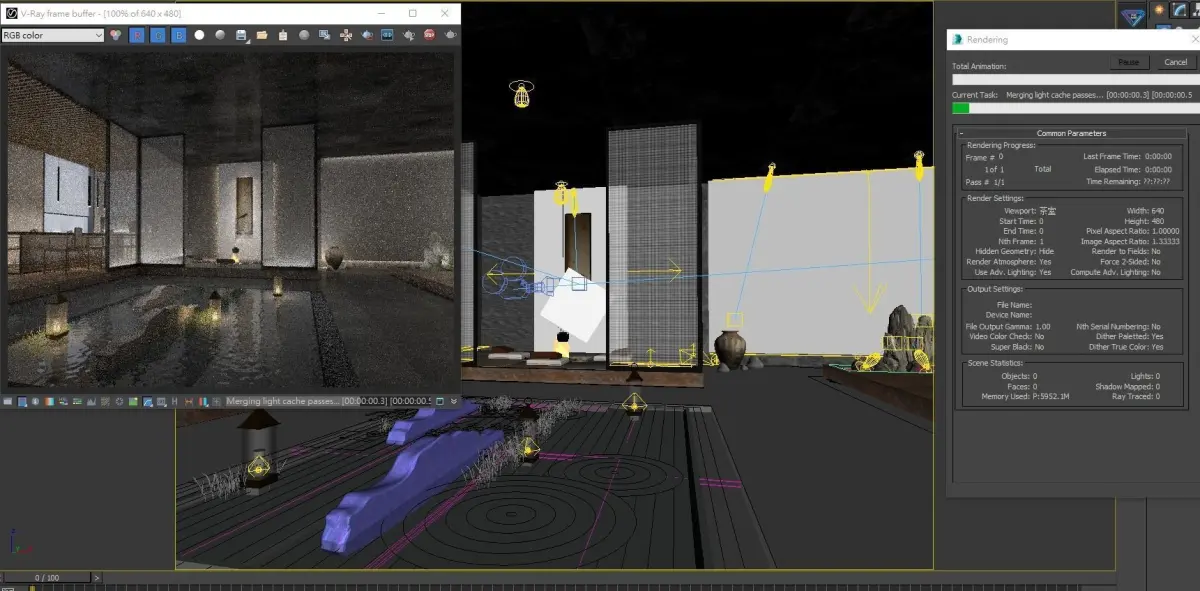Click 'Height: 480' in Render Settings
Image resolution: width=1200 pixels, height=591 pixels.
click(1144, 221)
